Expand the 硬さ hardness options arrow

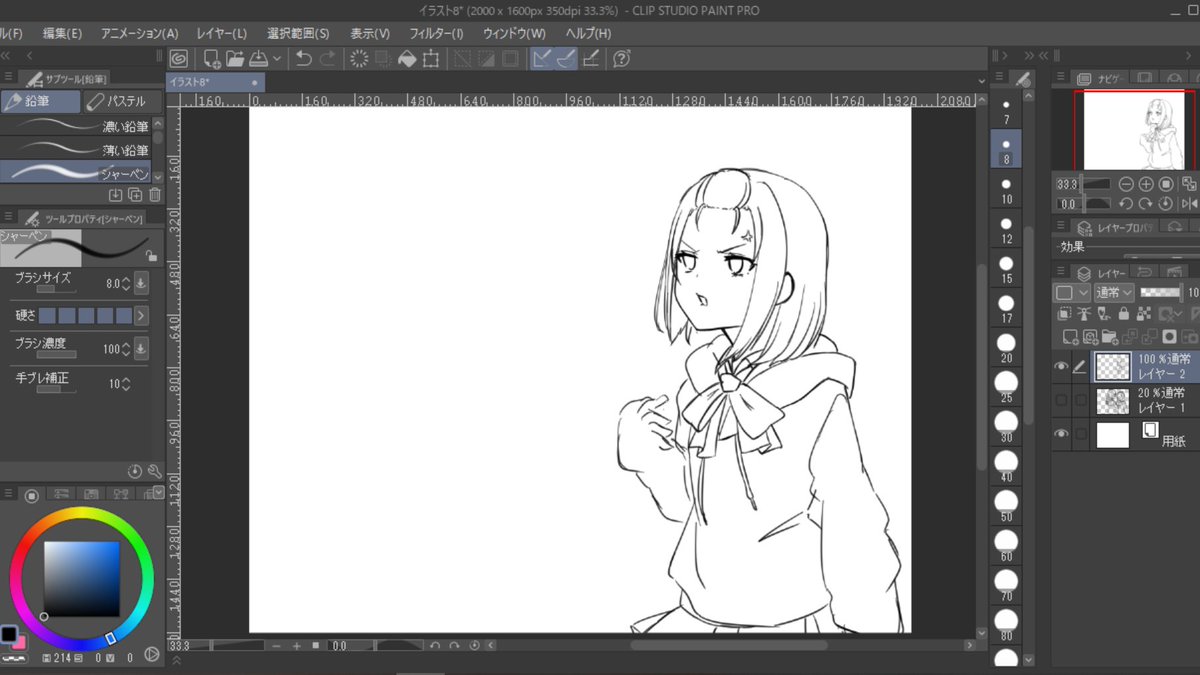click(x=142, y=315)
